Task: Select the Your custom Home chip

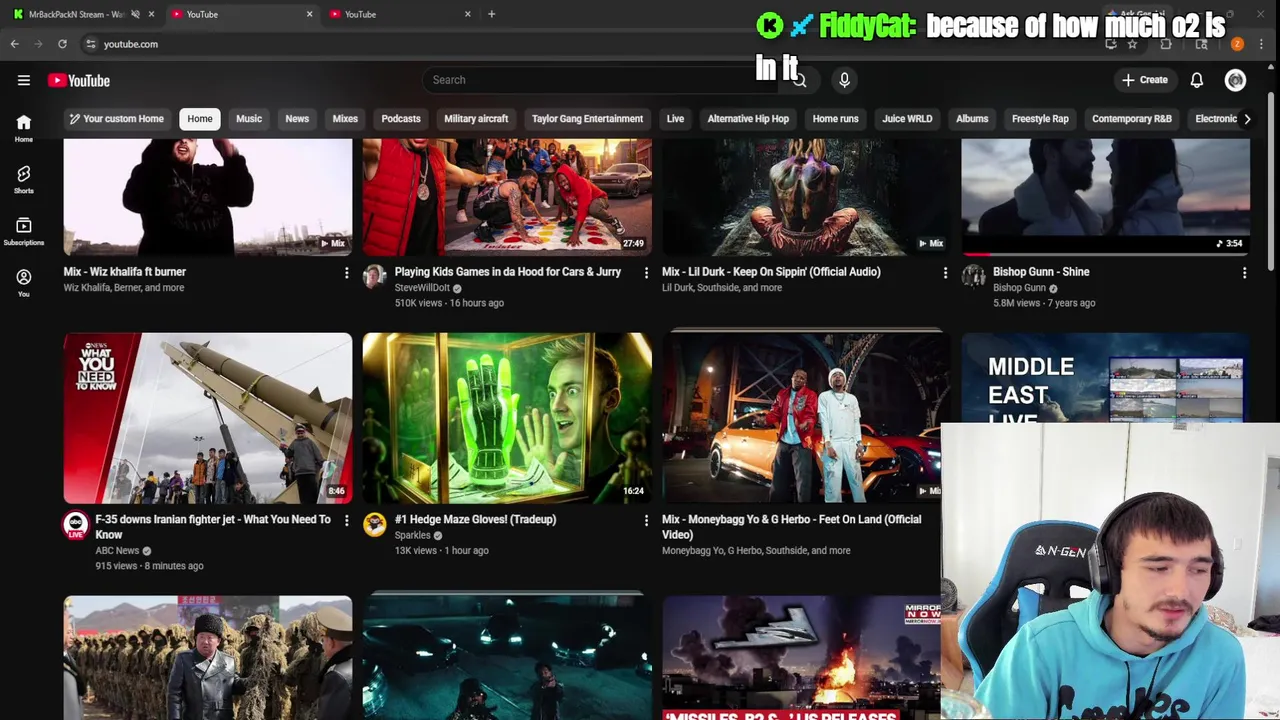Action: point(116,119)
